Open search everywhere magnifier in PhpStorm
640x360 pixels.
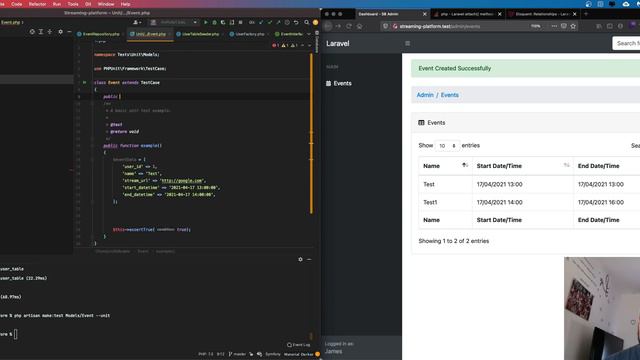307,22
